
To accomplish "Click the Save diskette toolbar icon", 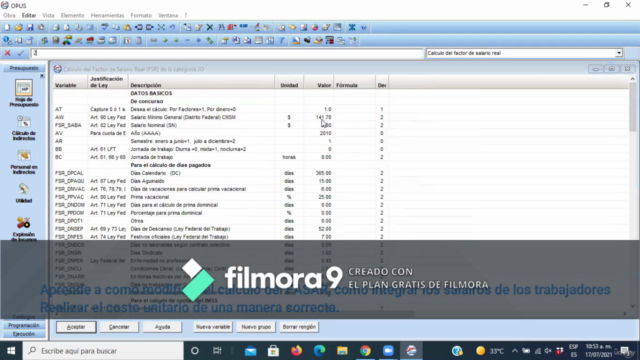I will (30, 27).
